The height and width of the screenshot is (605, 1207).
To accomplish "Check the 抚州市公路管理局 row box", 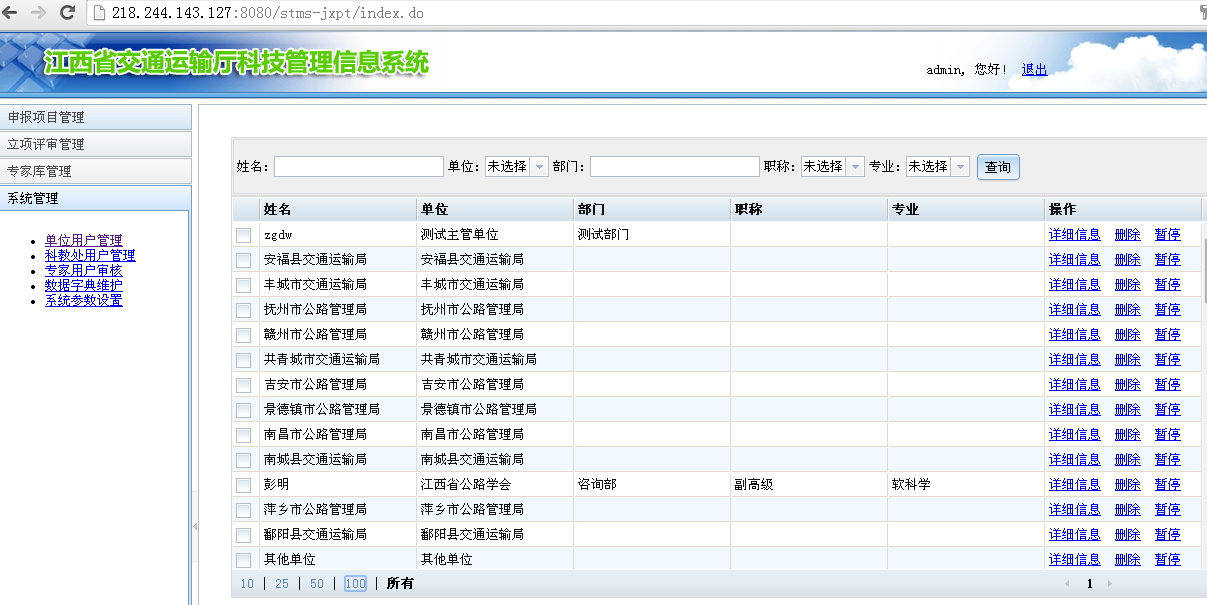I will pyautogui.click(x=243, y=310).
